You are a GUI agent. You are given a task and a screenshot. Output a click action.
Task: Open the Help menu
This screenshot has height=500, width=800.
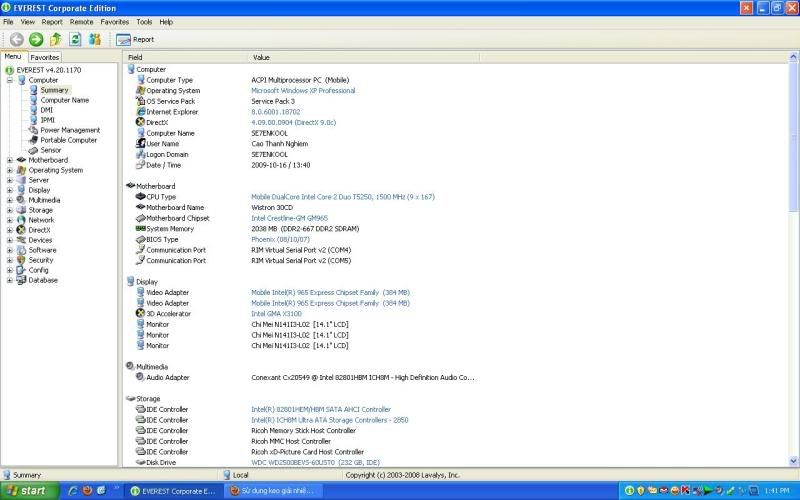(x=166, y=22)
